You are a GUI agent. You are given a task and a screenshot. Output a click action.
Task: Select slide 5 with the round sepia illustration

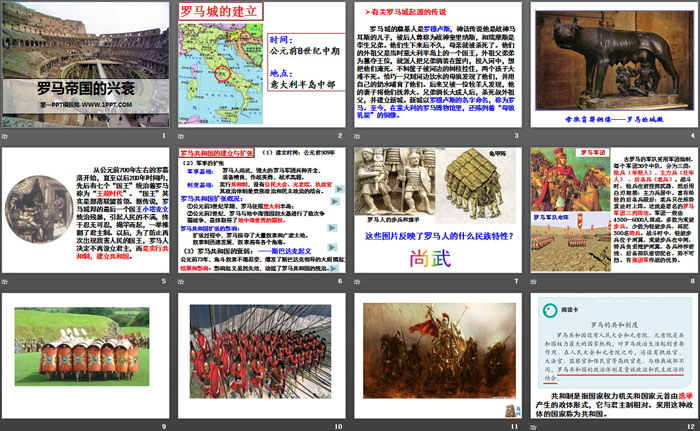point(85,210)
